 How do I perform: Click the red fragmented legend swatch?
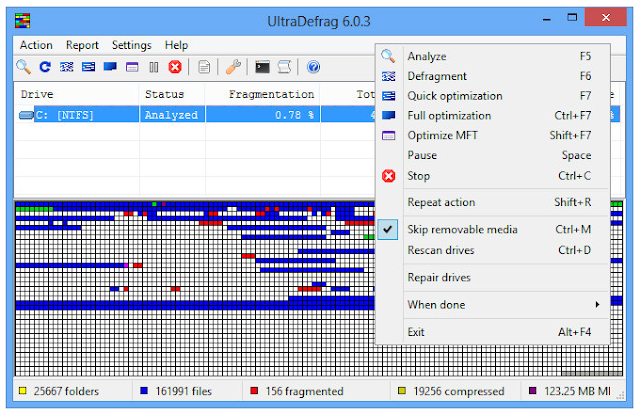tap(254, 391)
